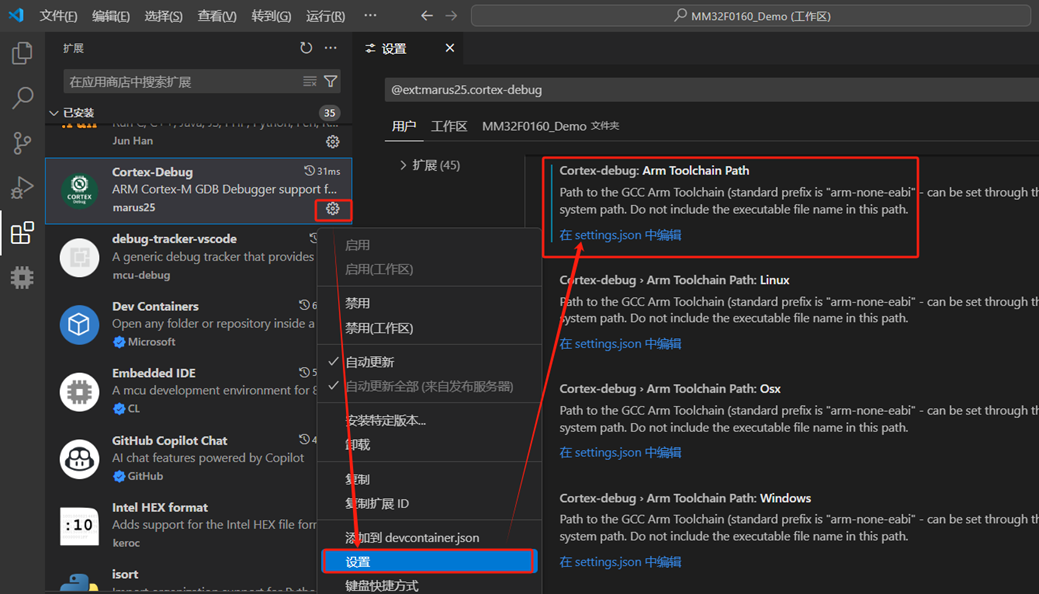Click the back navigation arrow in title bar

pos(427,16)
